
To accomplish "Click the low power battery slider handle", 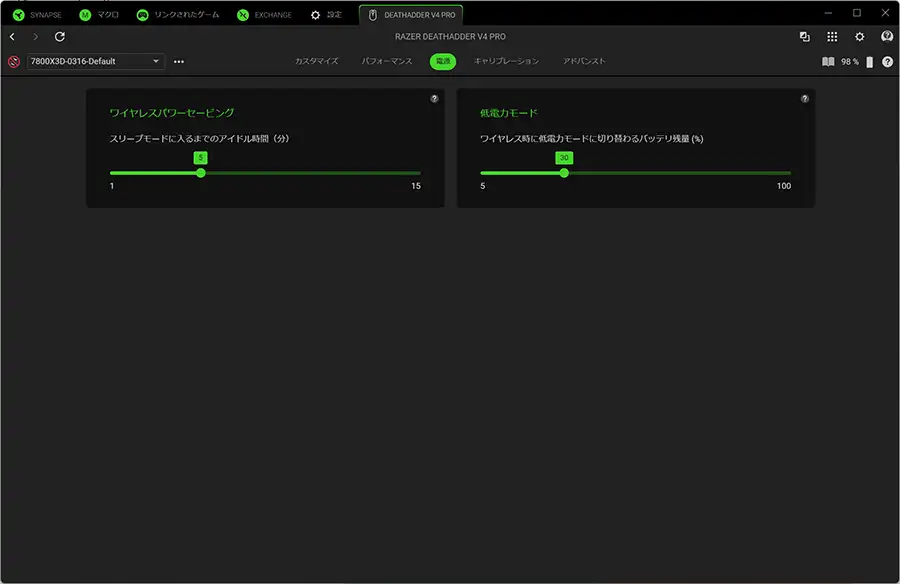I will tap(564, 173).
